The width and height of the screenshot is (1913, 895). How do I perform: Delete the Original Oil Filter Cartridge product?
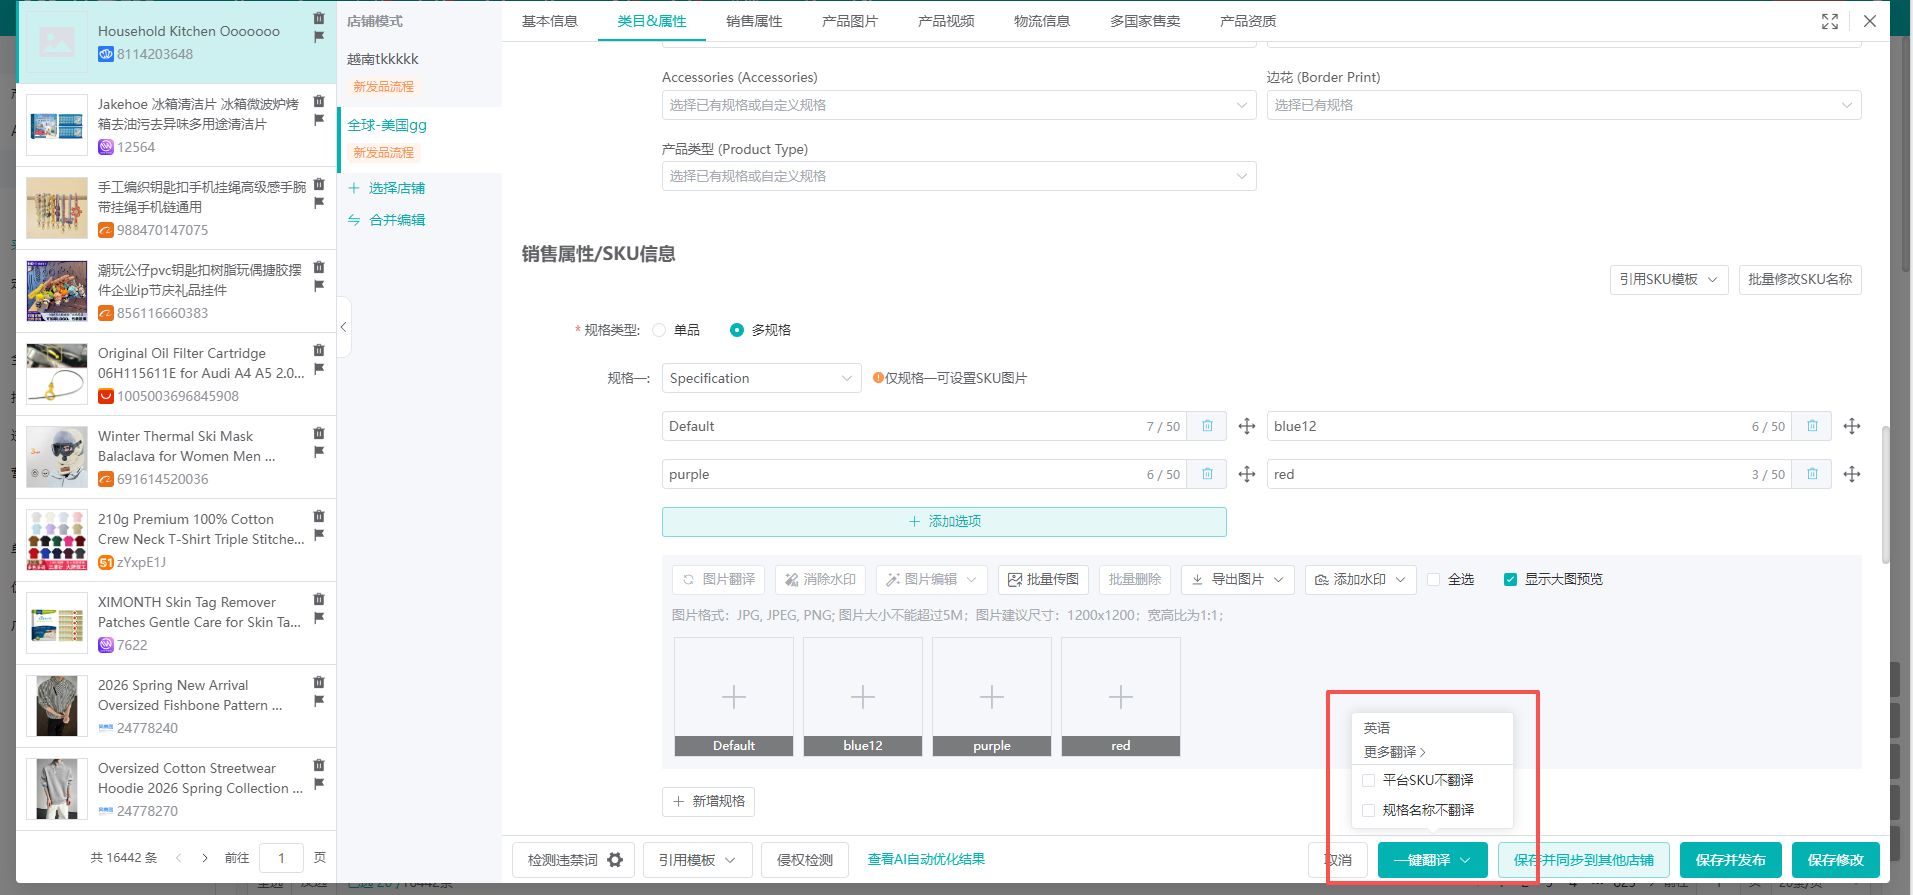click(319, 350)
